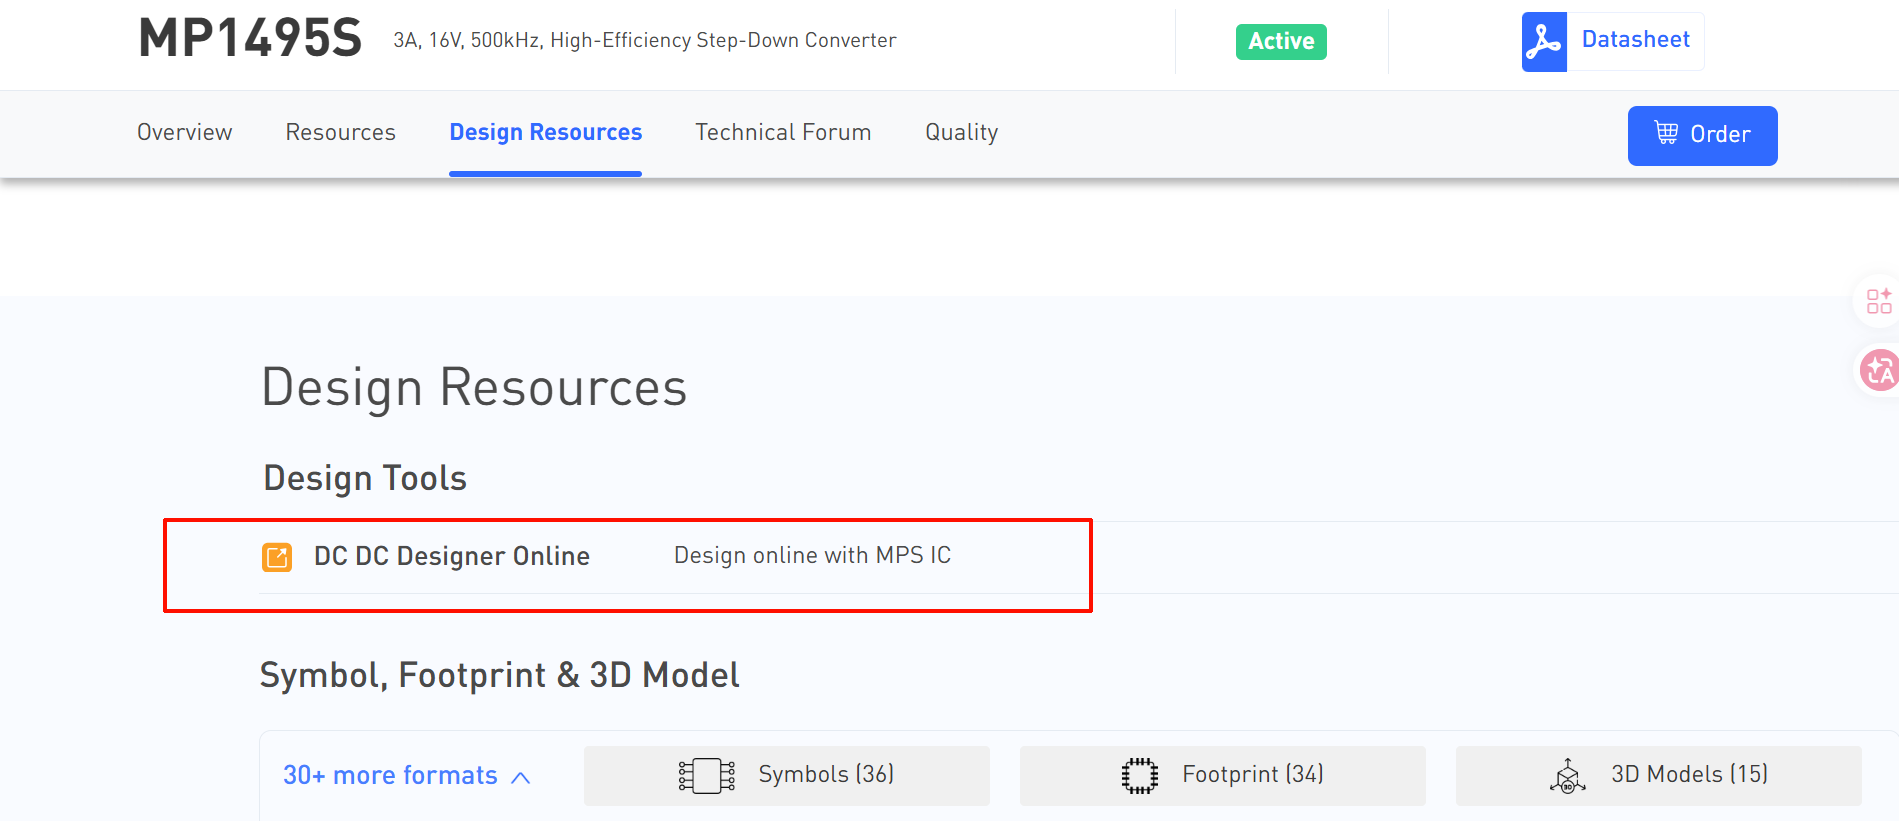Click the Footprint chip outline icon
This screenshot has height=821, width=1899.
[1139, 776]
